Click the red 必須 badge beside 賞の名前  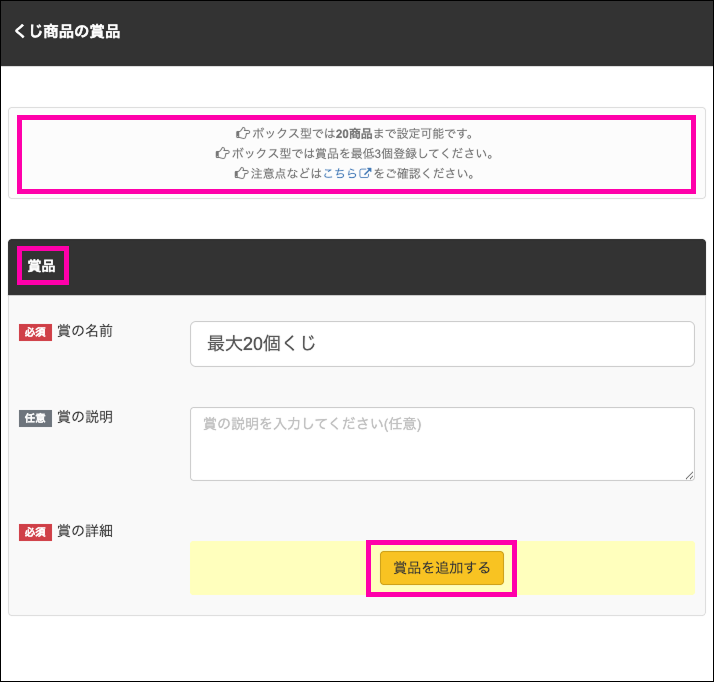point(35,332)
